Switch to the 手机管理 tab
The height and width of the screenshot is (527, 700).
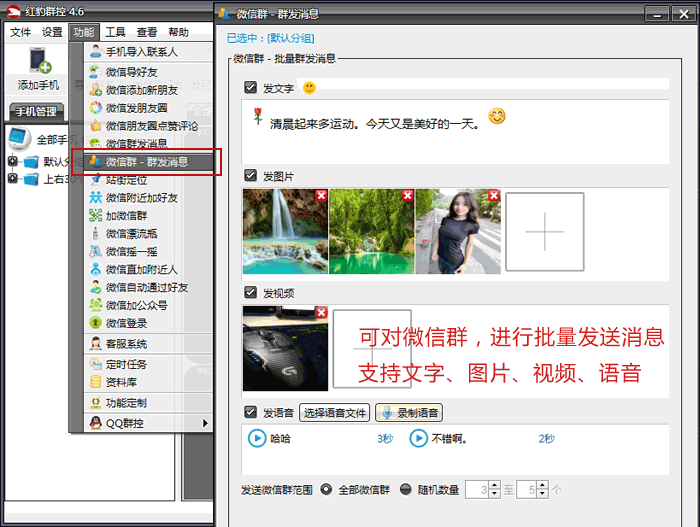pyautogui.click(x=36, y=112)
